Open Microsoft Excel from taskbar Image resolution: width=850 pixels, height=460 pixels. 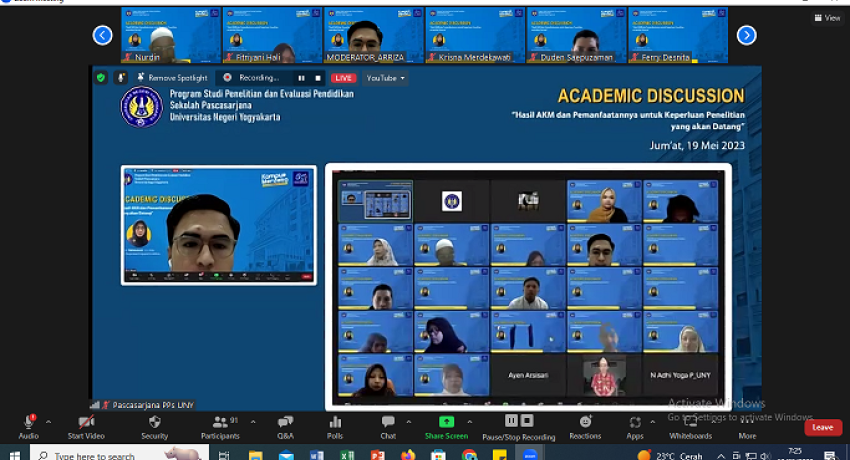(x=347, y=454)
